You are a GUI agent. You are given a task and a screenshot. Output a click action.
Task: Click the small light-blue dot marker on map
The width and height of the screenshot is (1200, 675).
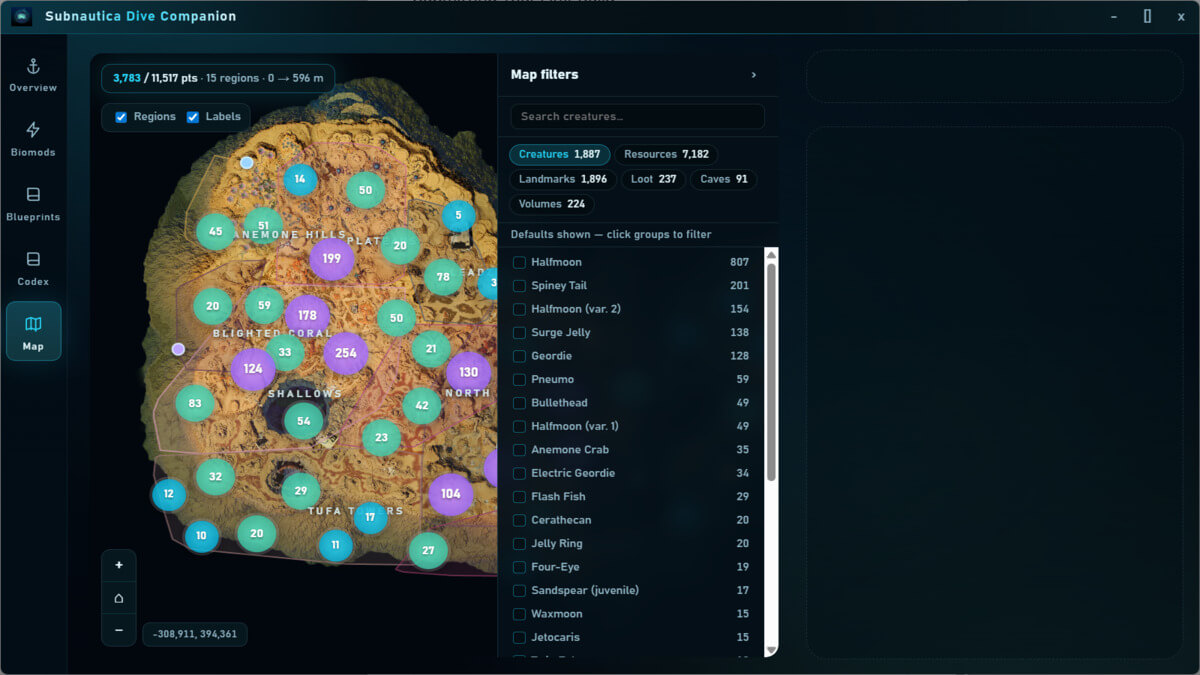click(x=247, y=162)
